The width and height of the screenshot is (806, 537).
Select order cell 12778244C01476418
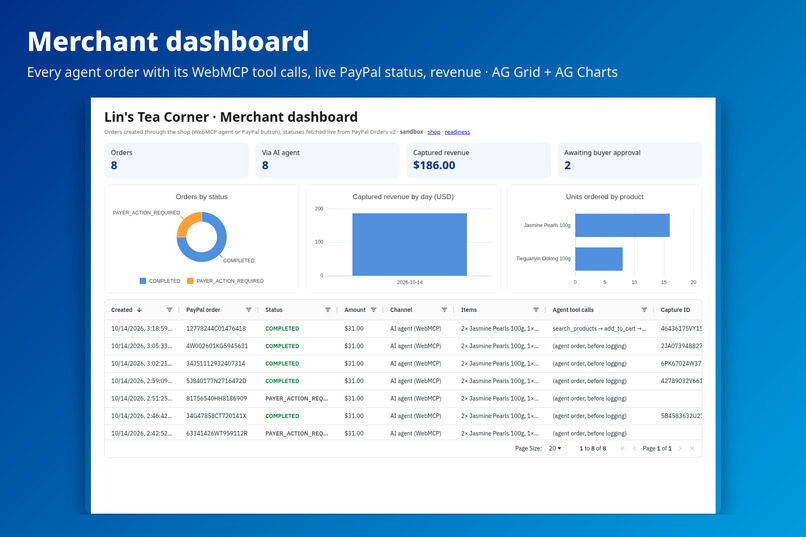pos(216,328)
